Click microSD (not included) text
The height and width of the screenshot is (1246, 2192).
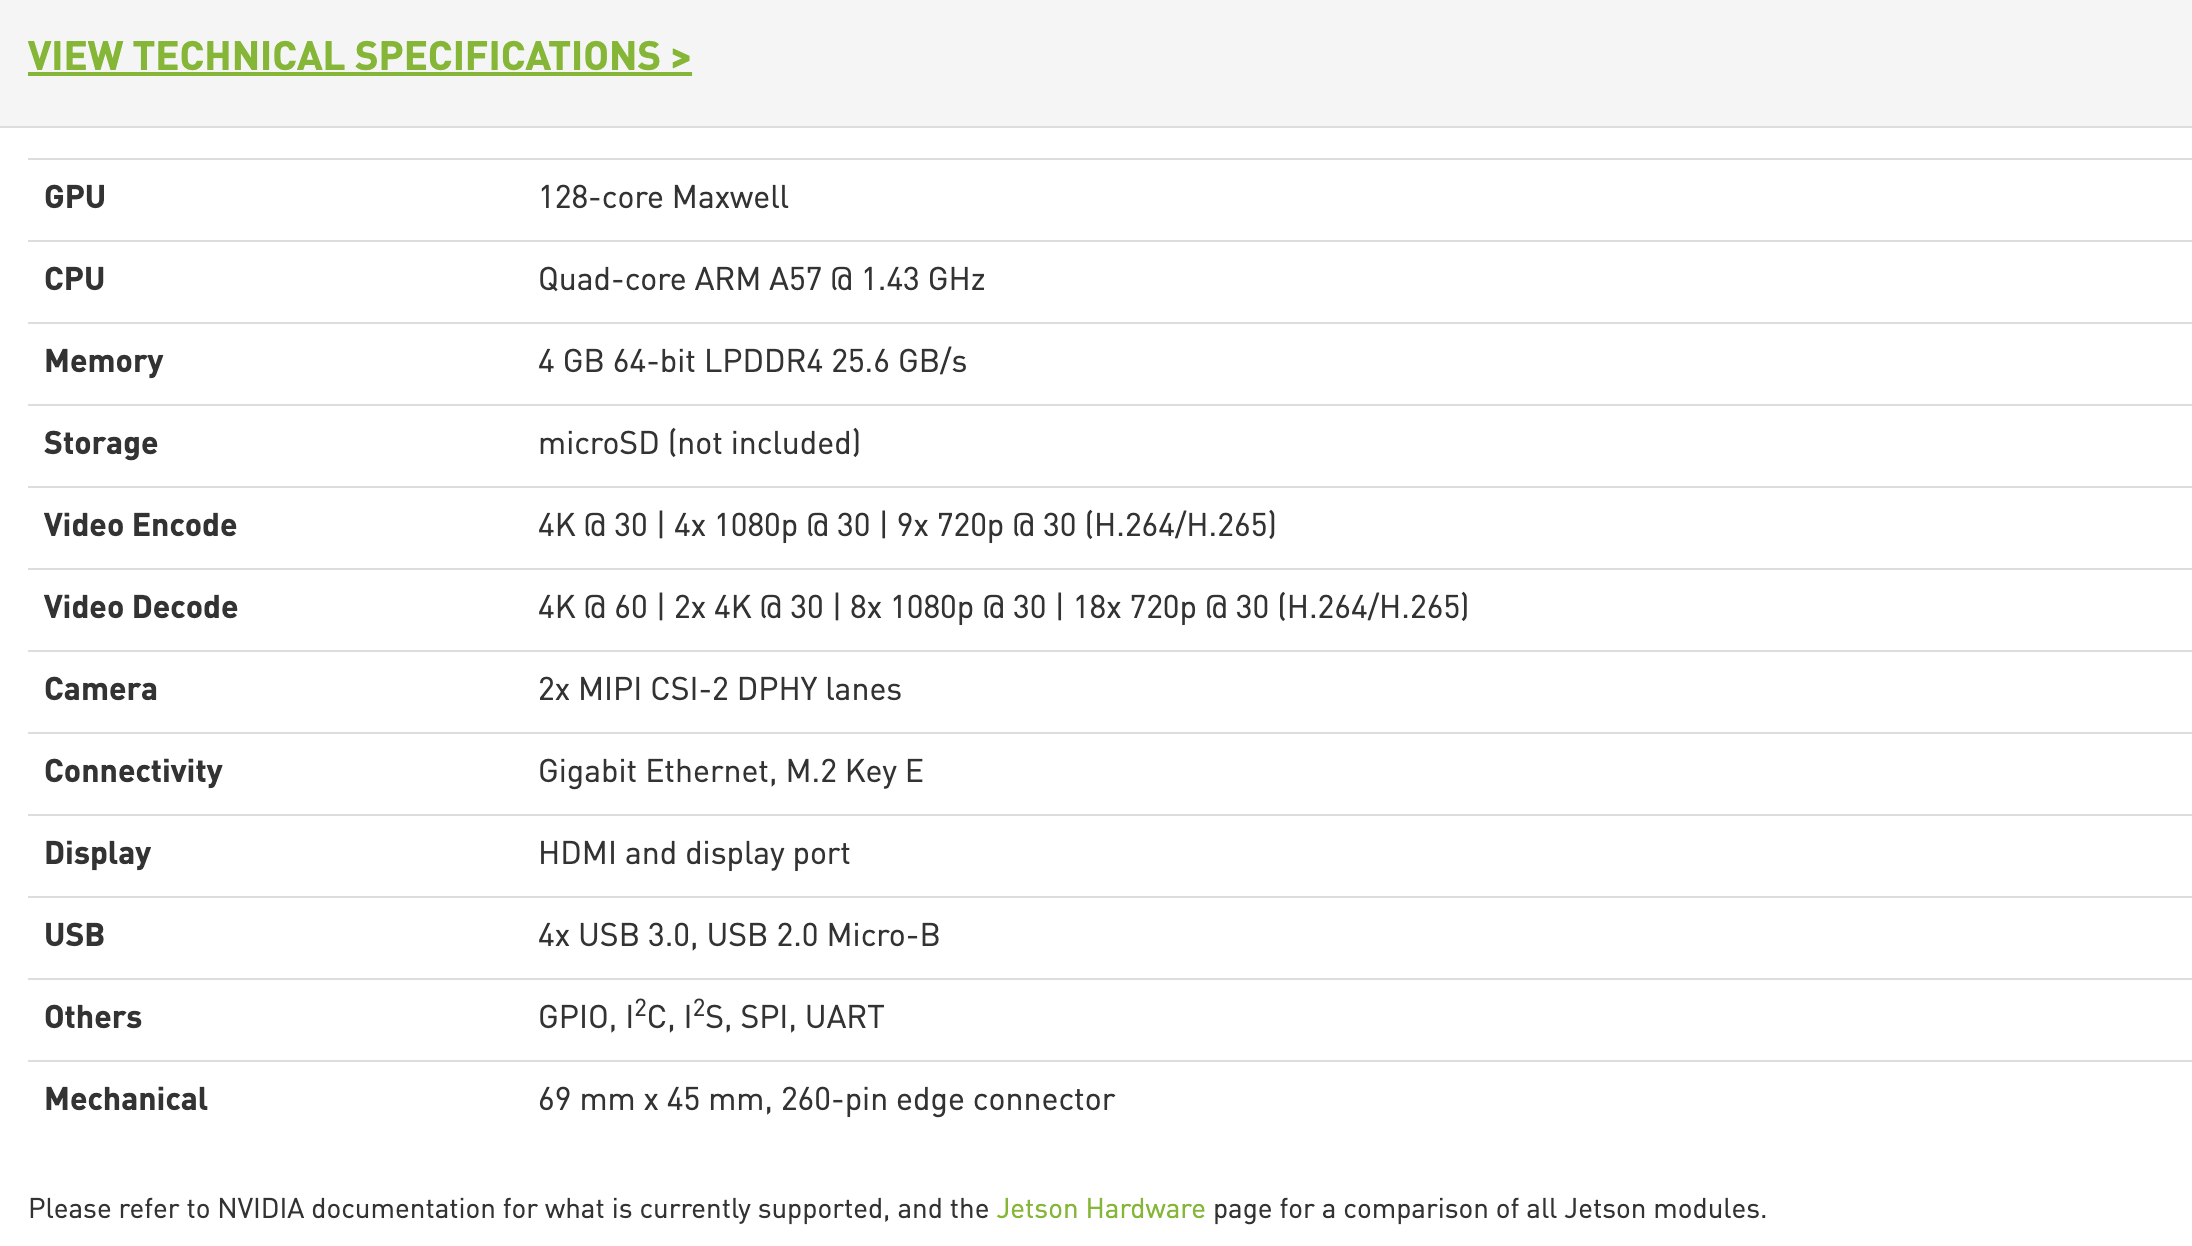click(x=699, y=443)
